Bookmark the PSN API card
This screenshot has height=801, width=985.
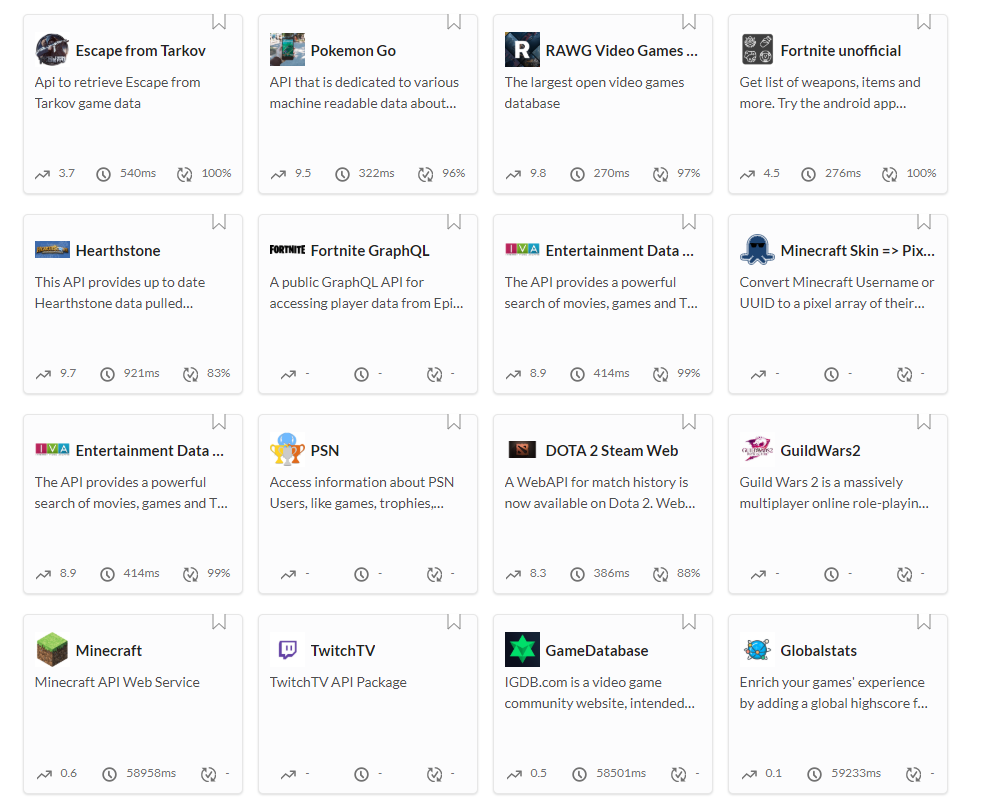click(x=454, y=422)
